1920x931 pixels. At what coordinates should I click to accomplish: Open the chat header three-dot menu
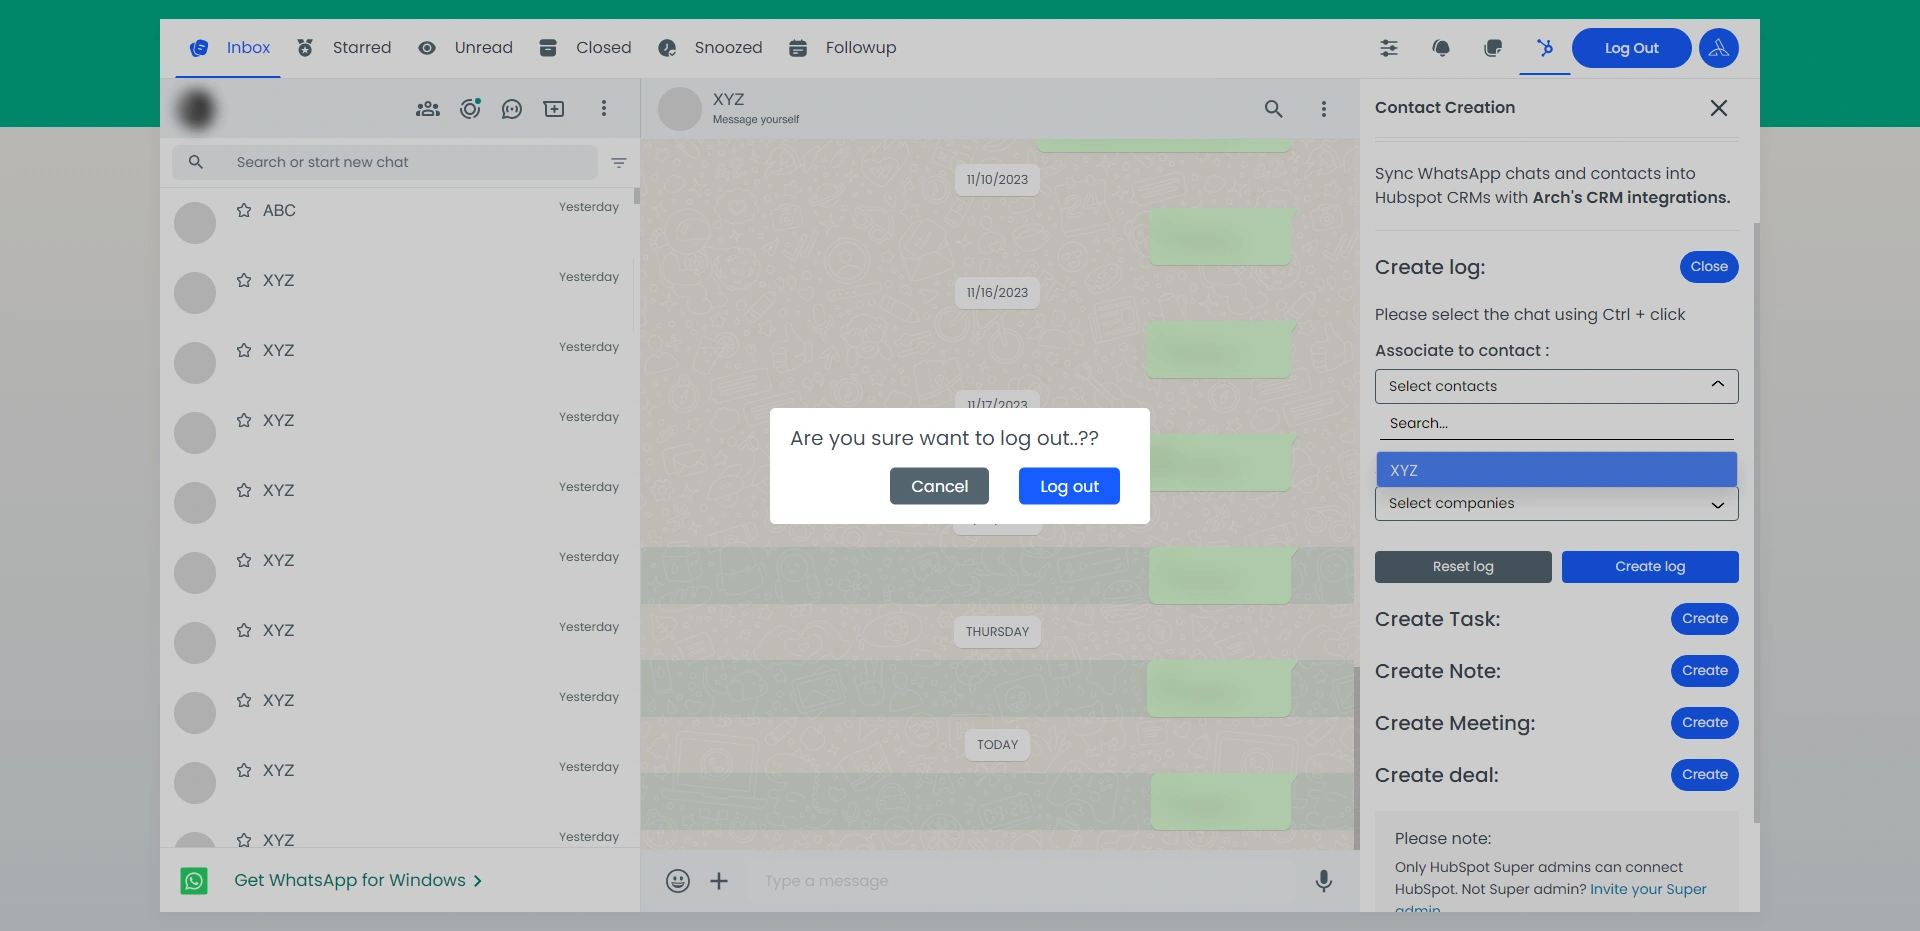[1324, 109]
